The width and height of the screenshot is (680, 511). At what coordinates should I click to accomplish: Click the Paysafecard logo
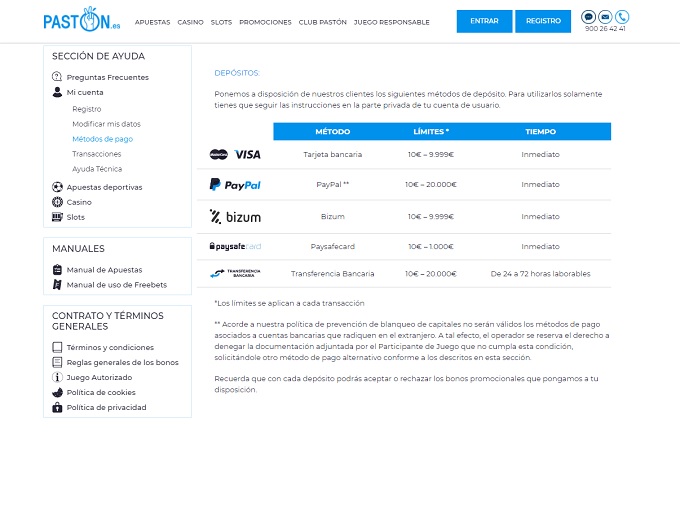pos(235,246)
